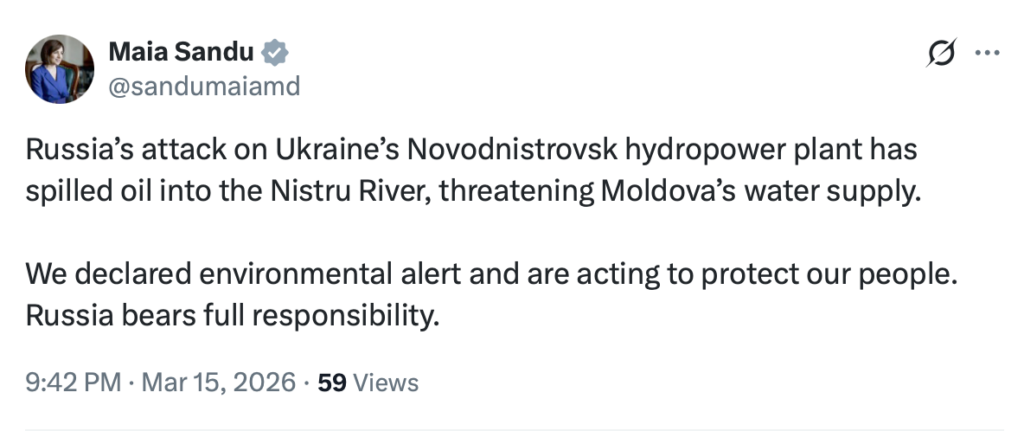Click the 9:42 PM timestamp

coord(73,383)
